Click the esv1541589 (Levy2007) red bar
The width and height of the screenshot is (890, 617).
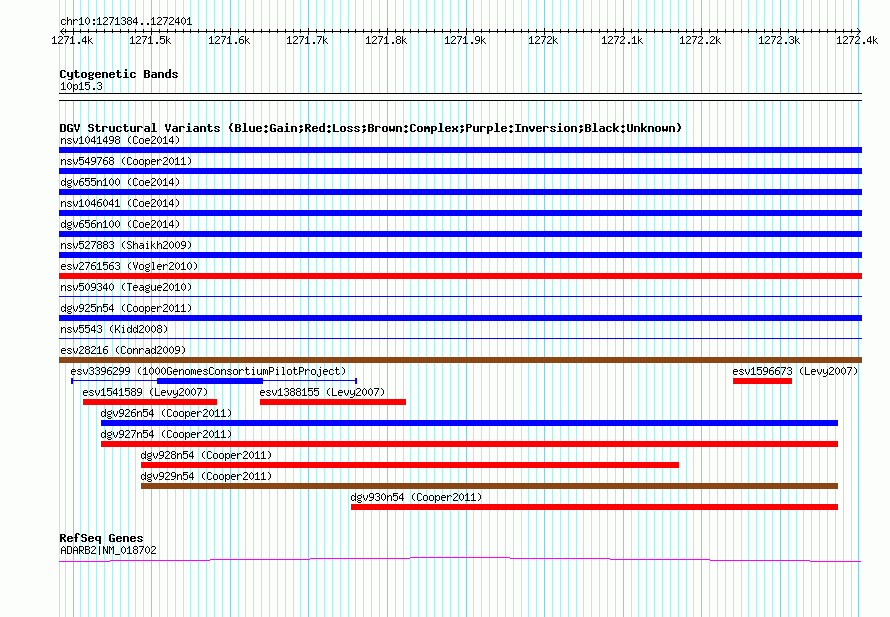coord(150,402)
